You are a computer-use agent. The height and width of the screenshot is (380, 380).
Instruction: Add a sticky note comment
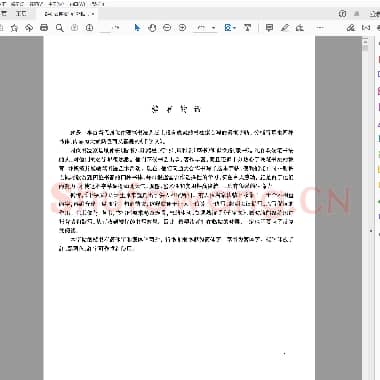tap(269, 28)
